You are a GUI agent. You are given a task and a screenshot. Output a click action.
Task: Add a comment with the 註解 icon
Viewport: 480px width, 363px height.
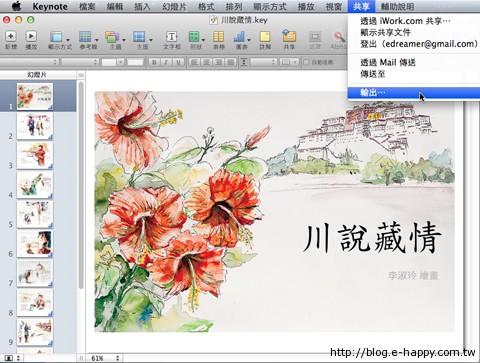[x=265, y=36]
